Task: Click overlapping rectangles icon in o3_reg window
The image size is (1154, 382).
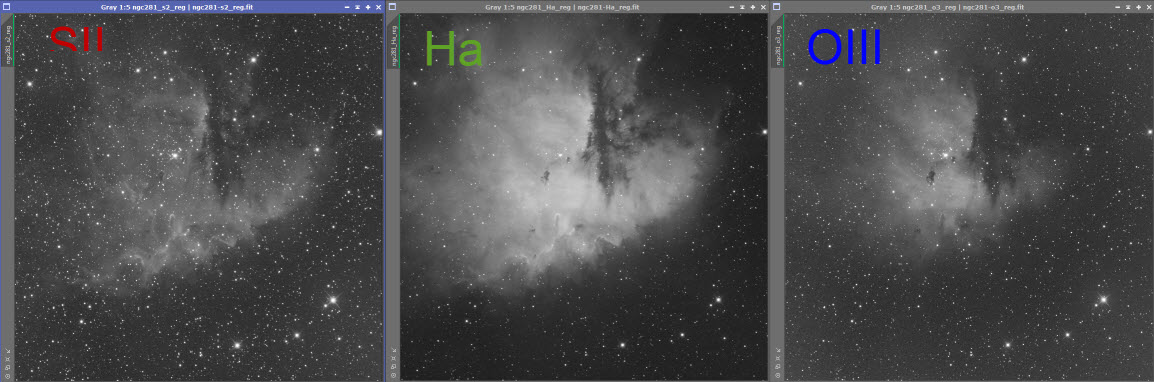Action: [x=778, y=367]
